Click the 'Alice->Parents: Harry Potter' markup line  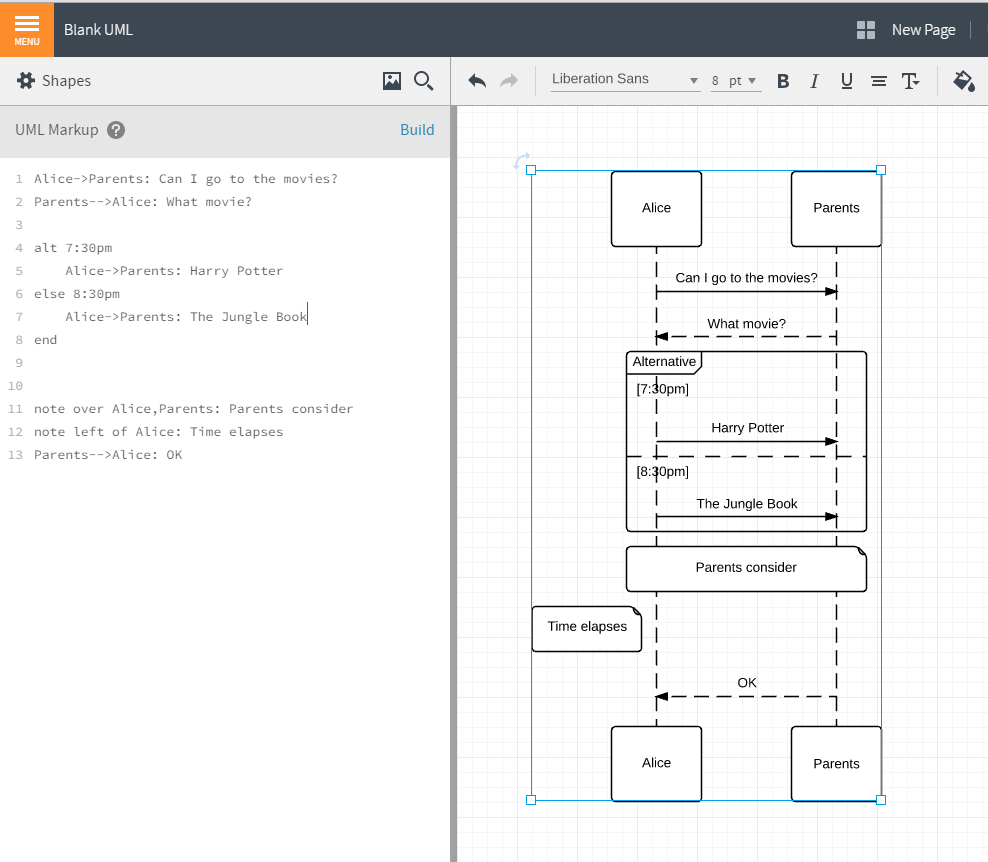tap(174, 271)
